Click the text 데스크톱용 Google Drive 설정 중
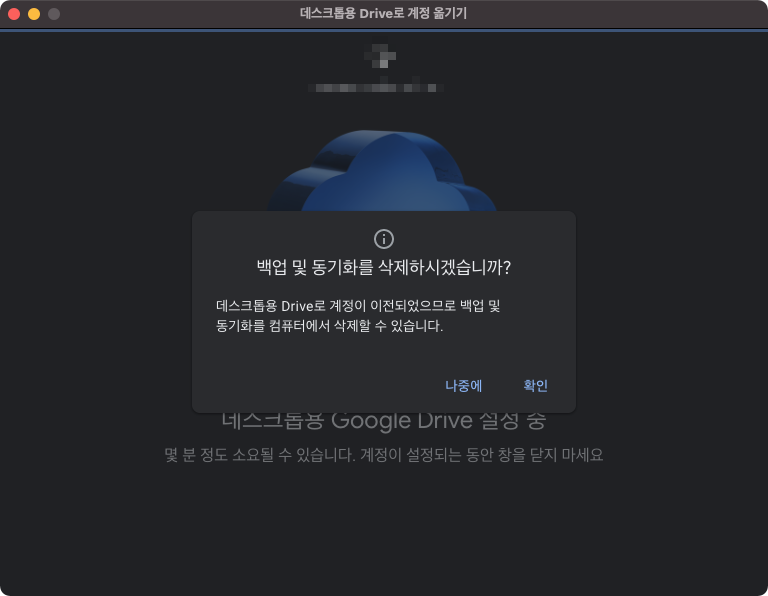The image size is (768, 596). coord(384,421)
